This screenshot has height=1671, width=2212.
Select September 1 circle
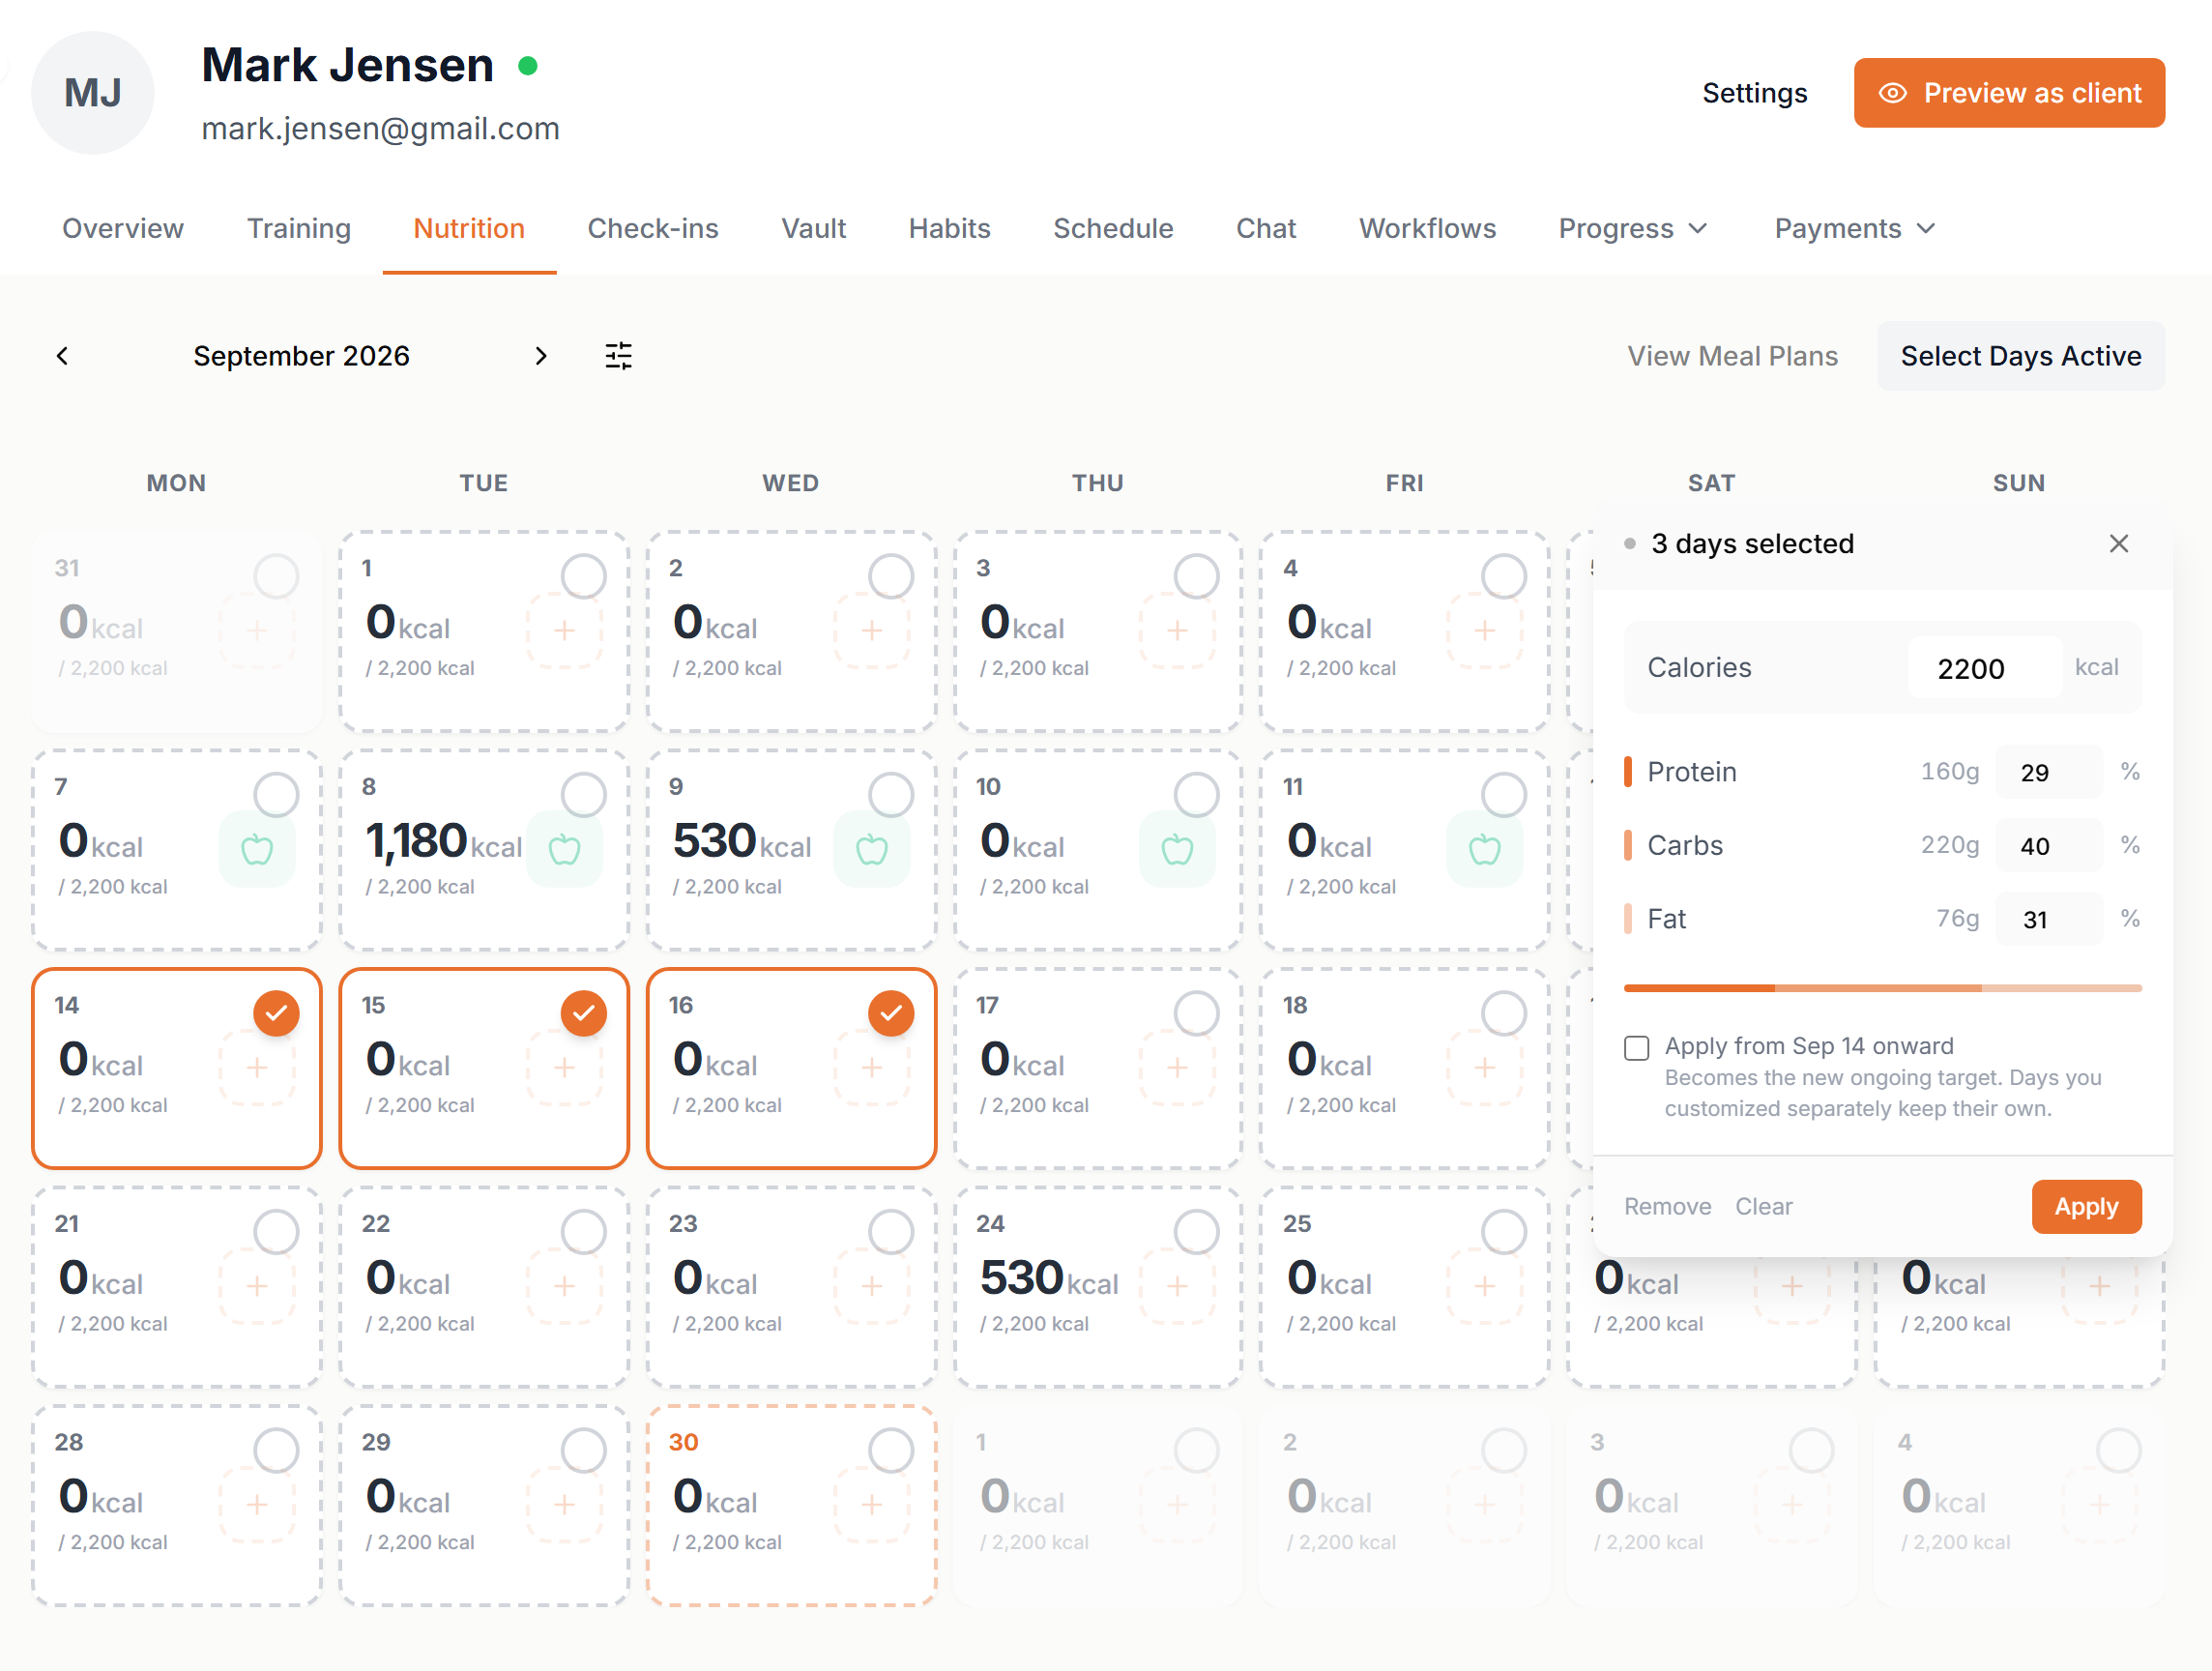pyautogui.click(x=583, y=576)
